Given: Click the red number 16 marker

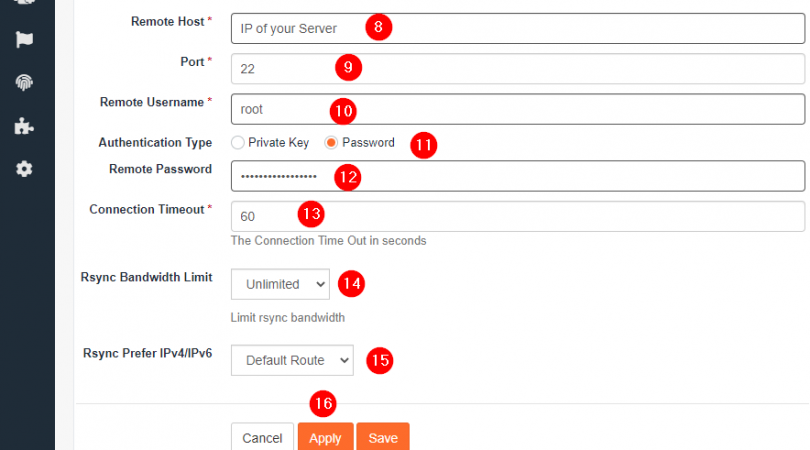Looking at the screenshot, I should 322,403.
